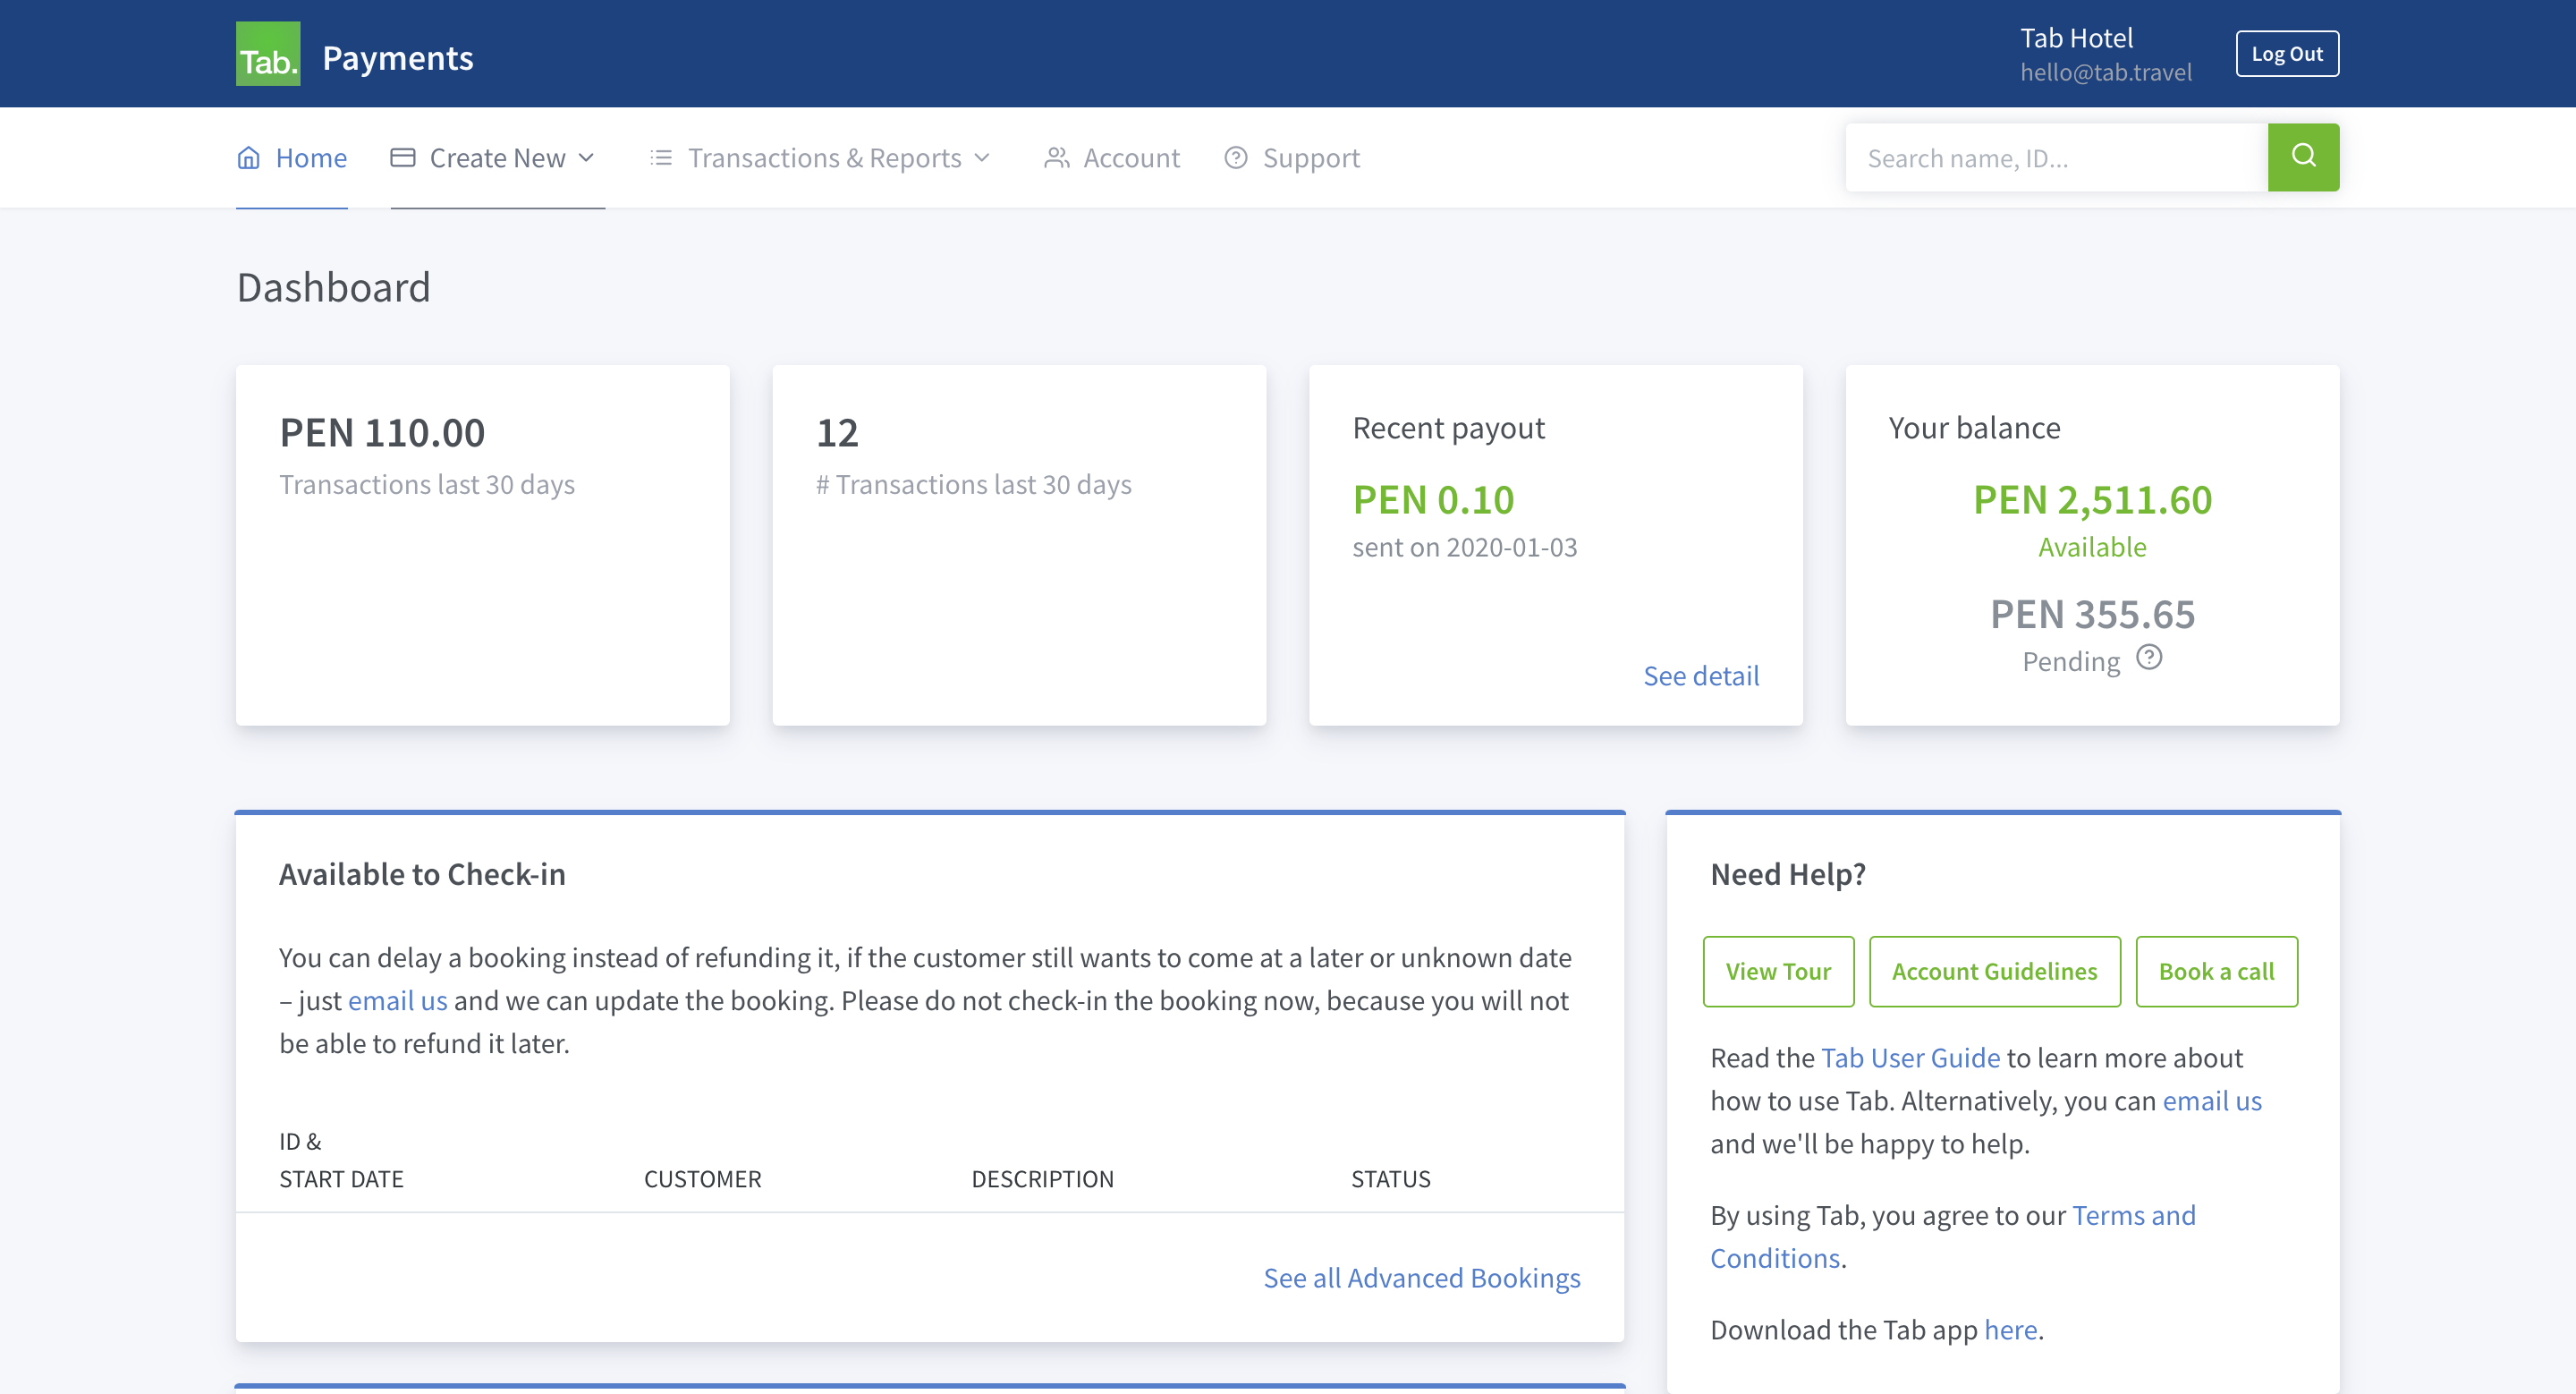The height and width of the screenshot is (1394, 2576).
Task: Click the Your balance label
Action: 1974,428
